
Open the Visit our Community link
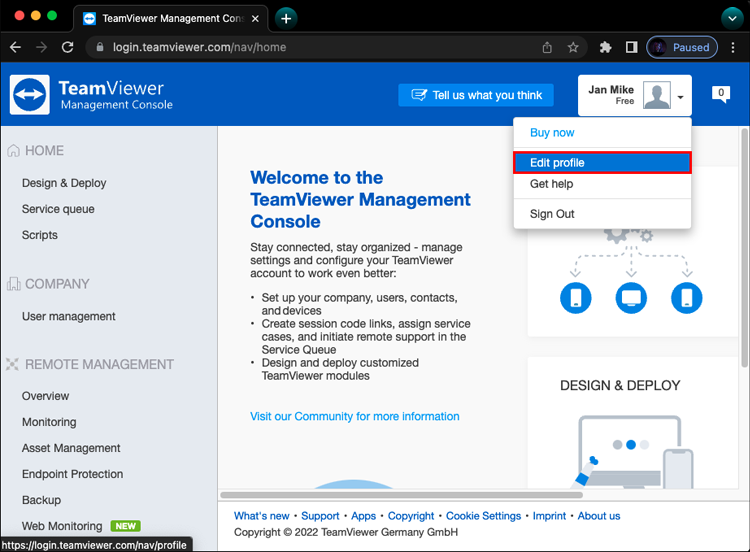coord(354,416)
